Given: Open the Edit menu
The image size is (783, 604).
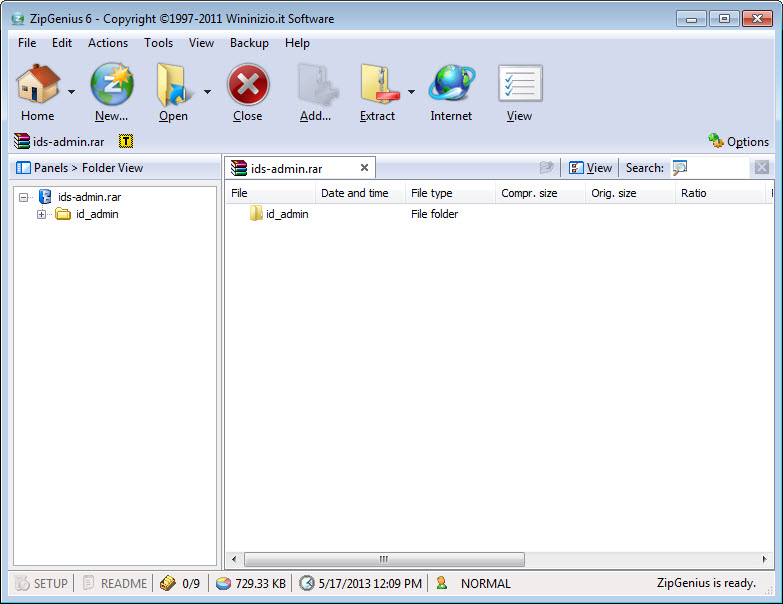Looking at the screenshot, I should [x=62, y=43].
